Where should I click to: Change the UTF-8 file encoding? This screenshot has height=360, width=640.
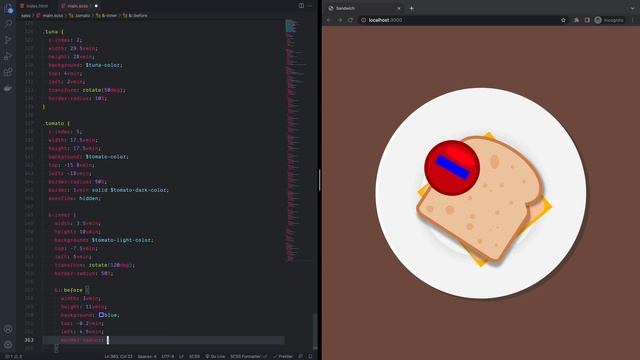168,356
